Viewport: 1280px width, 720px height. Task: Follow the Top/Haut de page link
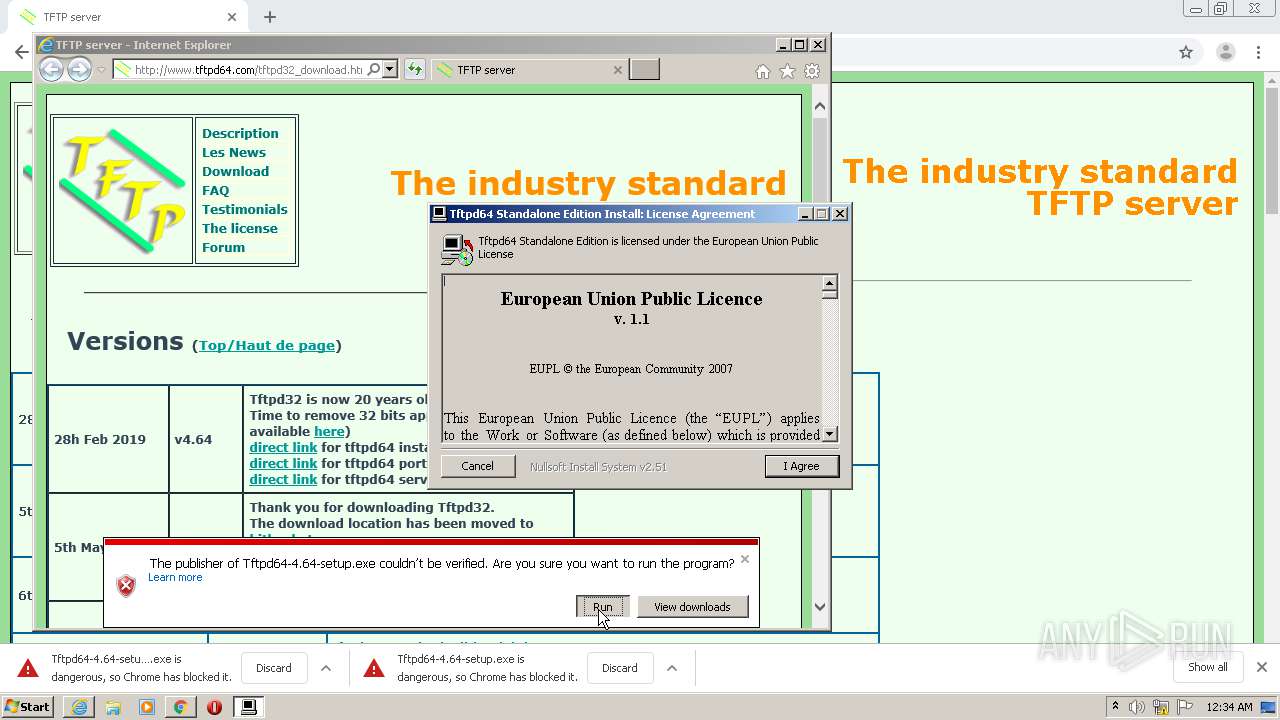(267, 345)
